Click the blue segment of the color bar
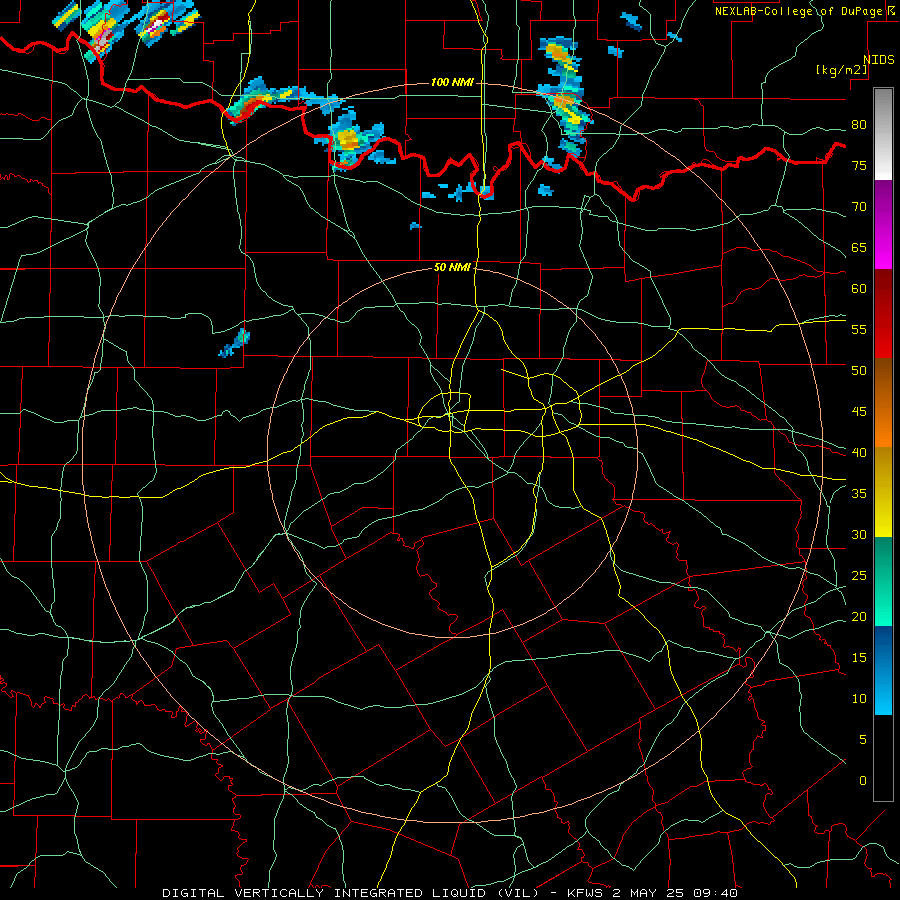Image resolution: width=900 pixels, height=900 pixels. click(883, 670)
